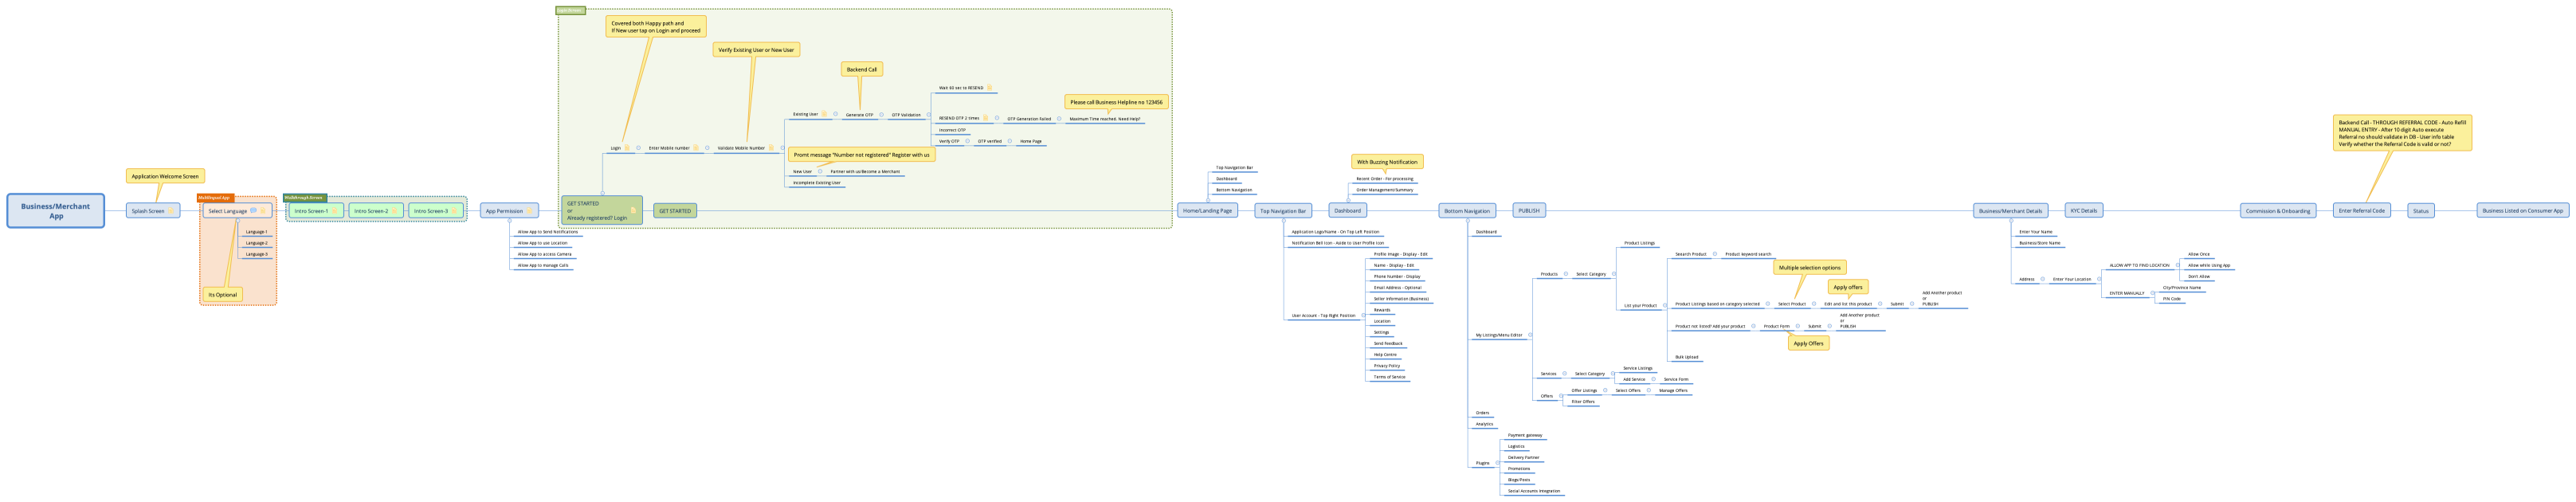Screen dimensions: 2576x502
Task: Open the comment bubble icon on Select Language
Action: pyautogui.click(x=254, y=211)
